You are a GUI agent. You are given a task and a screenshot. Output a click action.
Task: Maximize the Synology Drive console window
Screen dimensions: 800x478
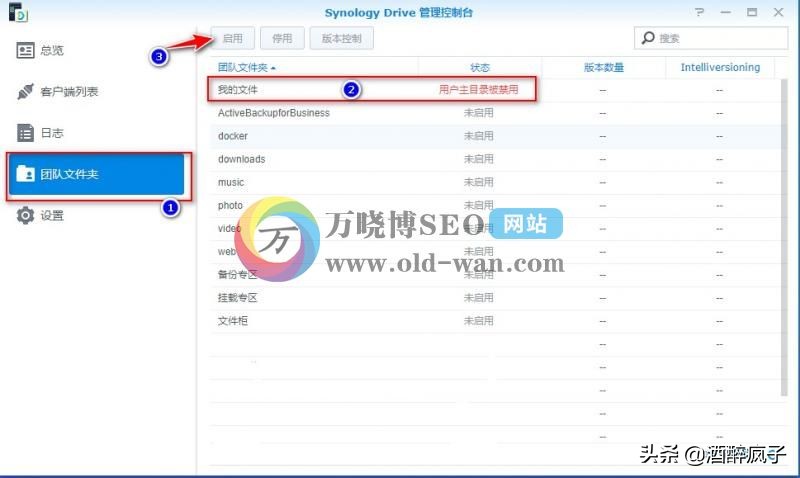click(752, 12)
